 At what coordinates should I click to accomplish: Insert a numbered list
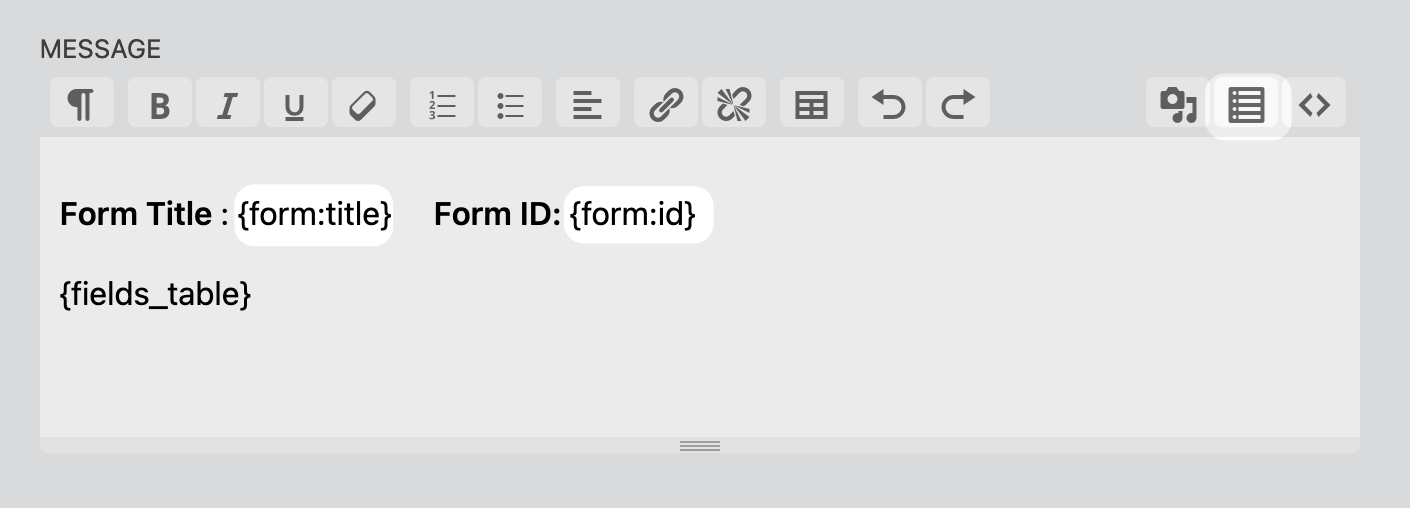point(441,102)
